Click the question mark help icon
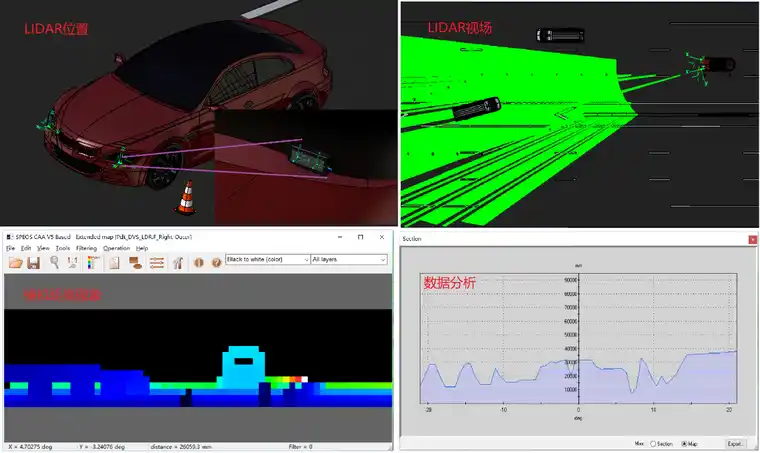The height and width of the screenshot is (453, 760). click(x=215, y=263)
